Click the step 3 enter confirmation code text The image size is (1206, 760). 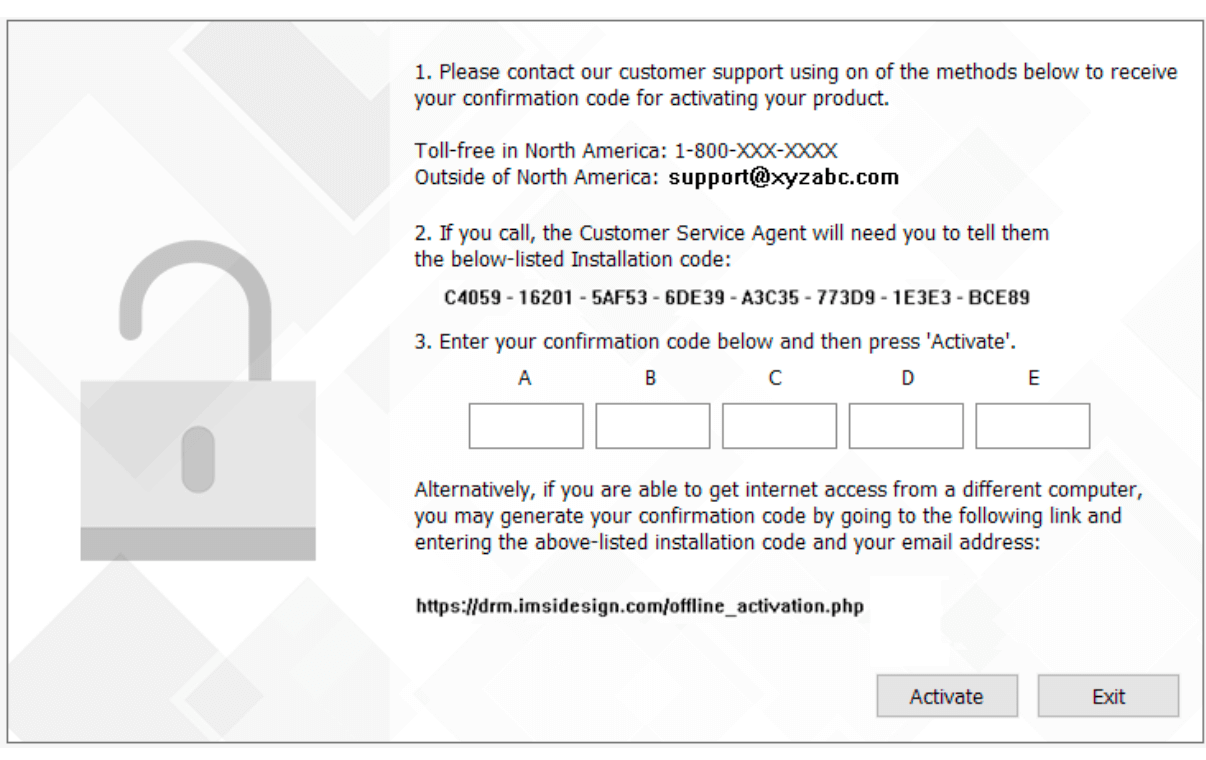pos(715,342)
